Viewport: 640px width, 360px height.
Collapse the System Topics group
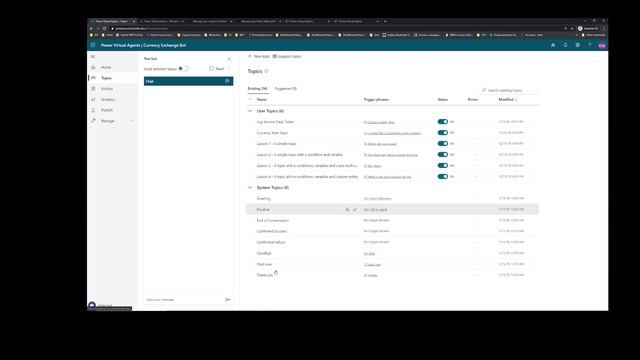pyautogui.click(x=250, y=188)
